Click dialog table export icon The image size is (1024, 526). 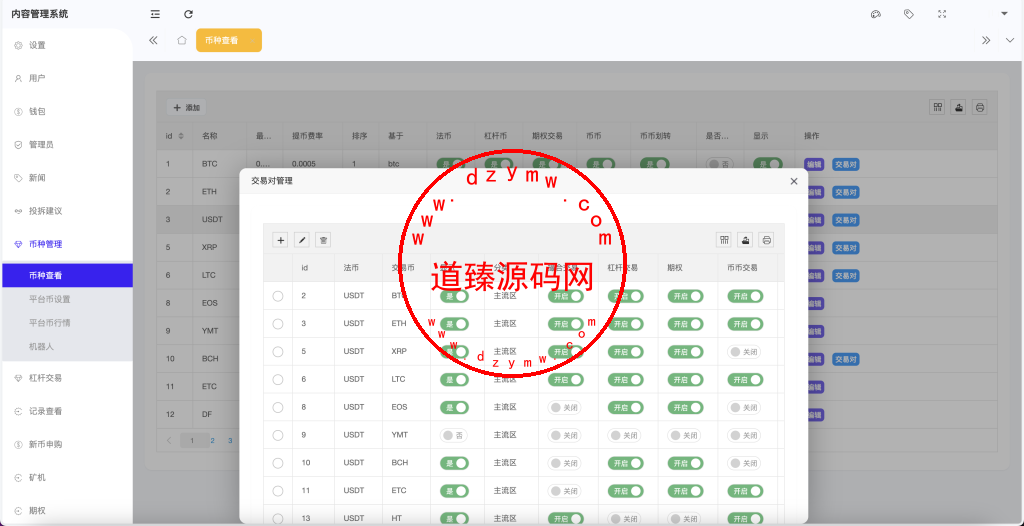click(x=745, y=240)
